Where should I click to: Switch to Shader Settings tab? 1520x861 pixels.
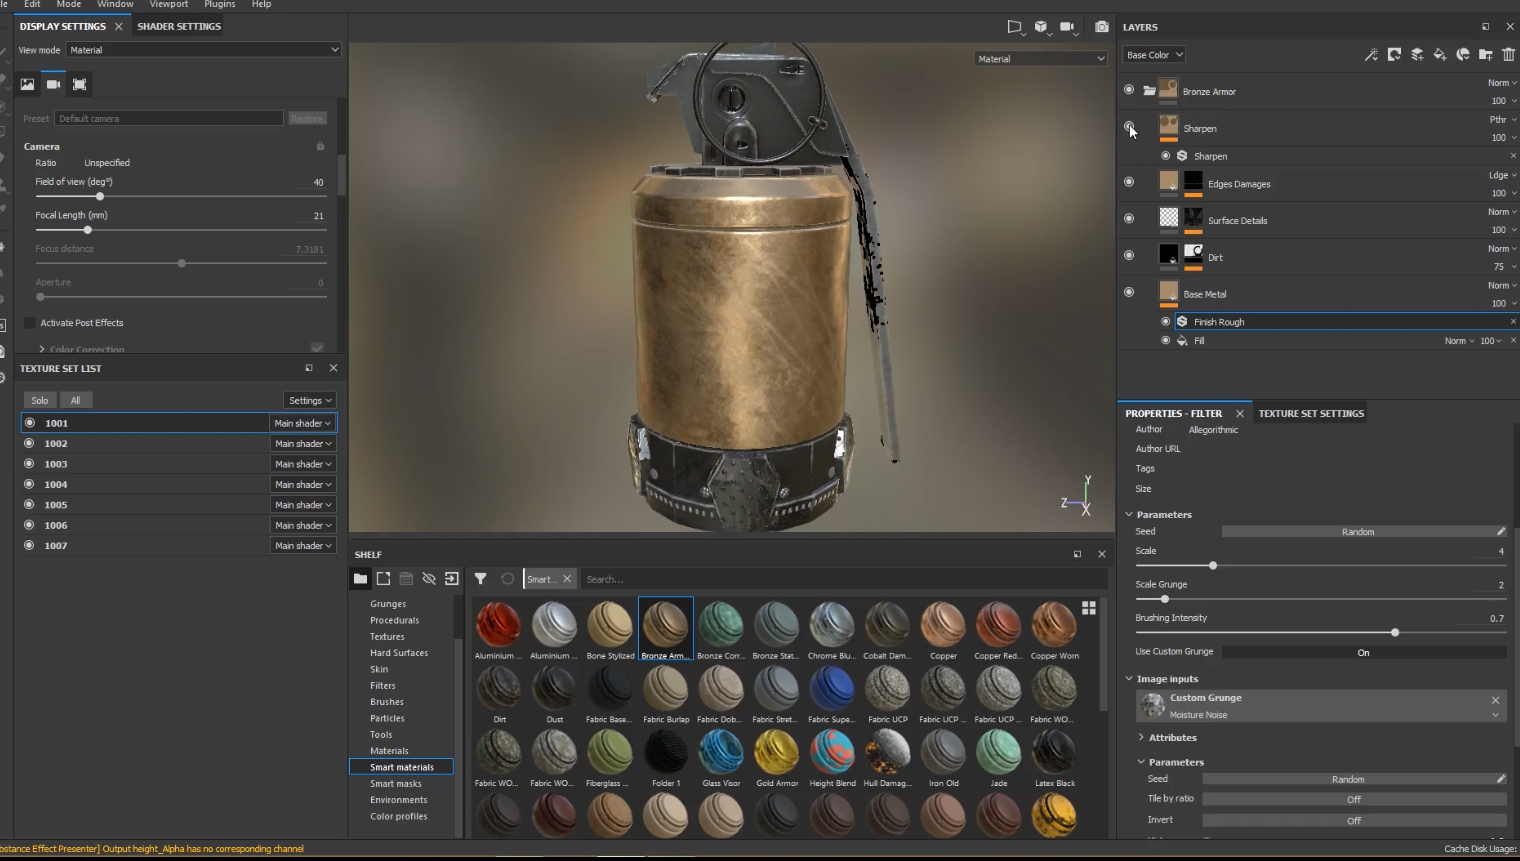179,26
